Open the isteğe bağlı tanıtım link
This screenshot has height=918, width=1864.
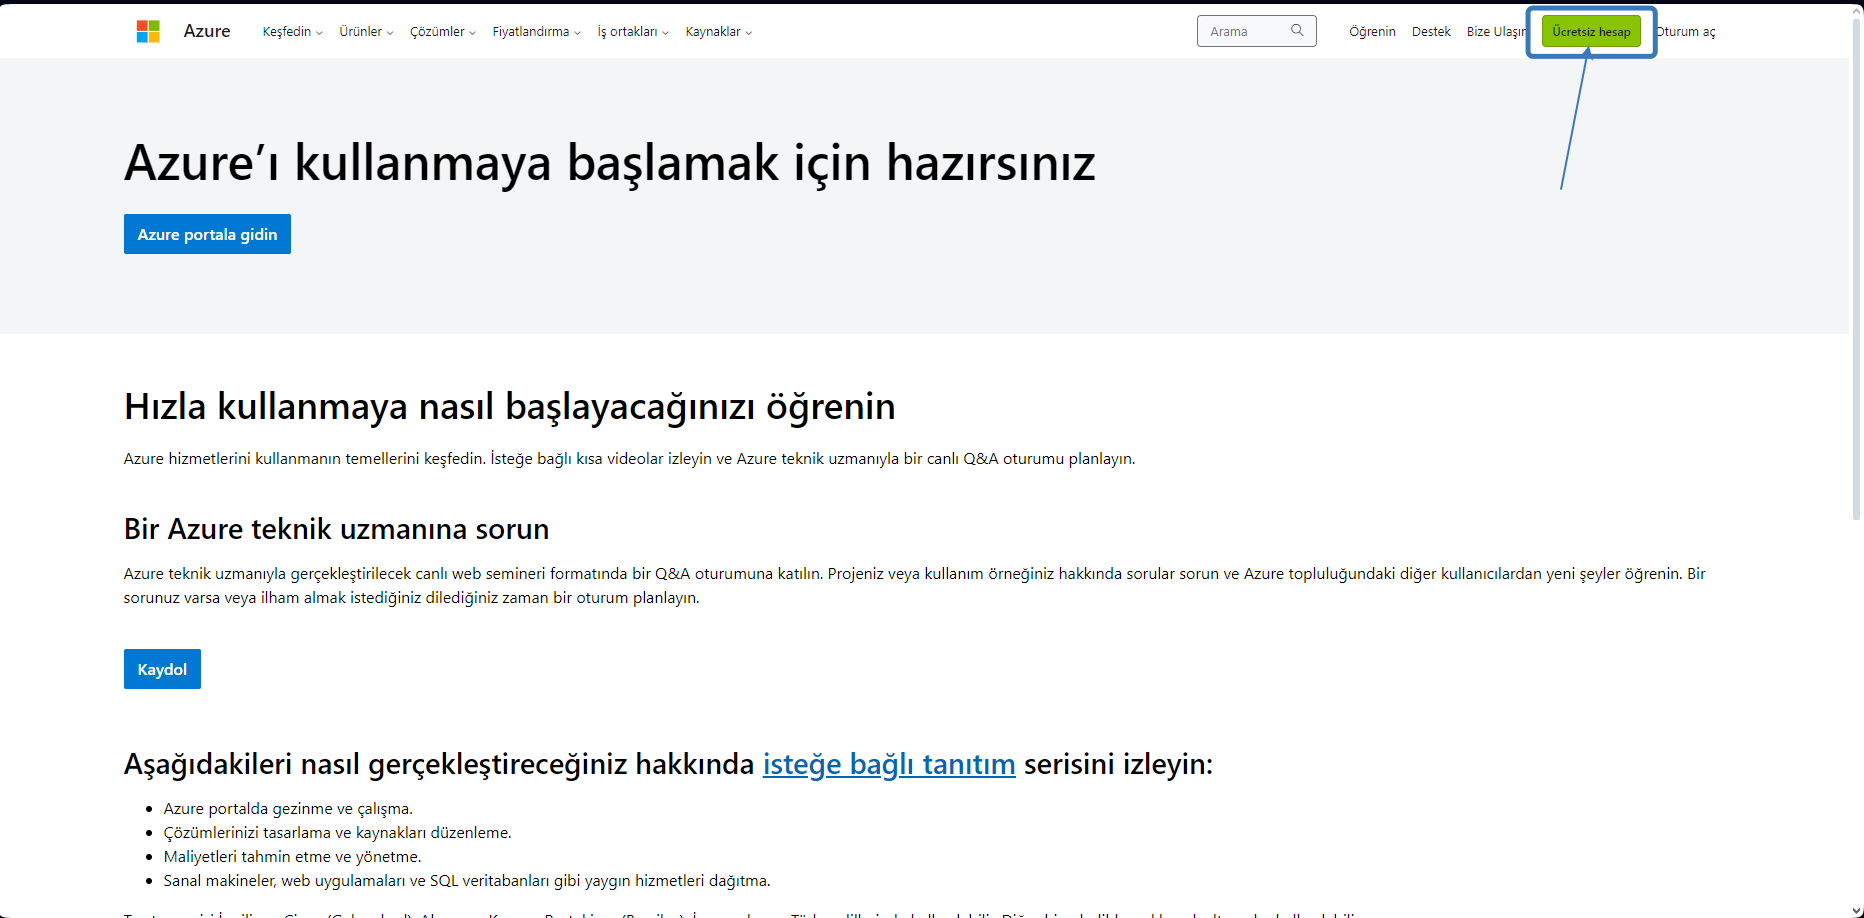click(x=889, y=764)
